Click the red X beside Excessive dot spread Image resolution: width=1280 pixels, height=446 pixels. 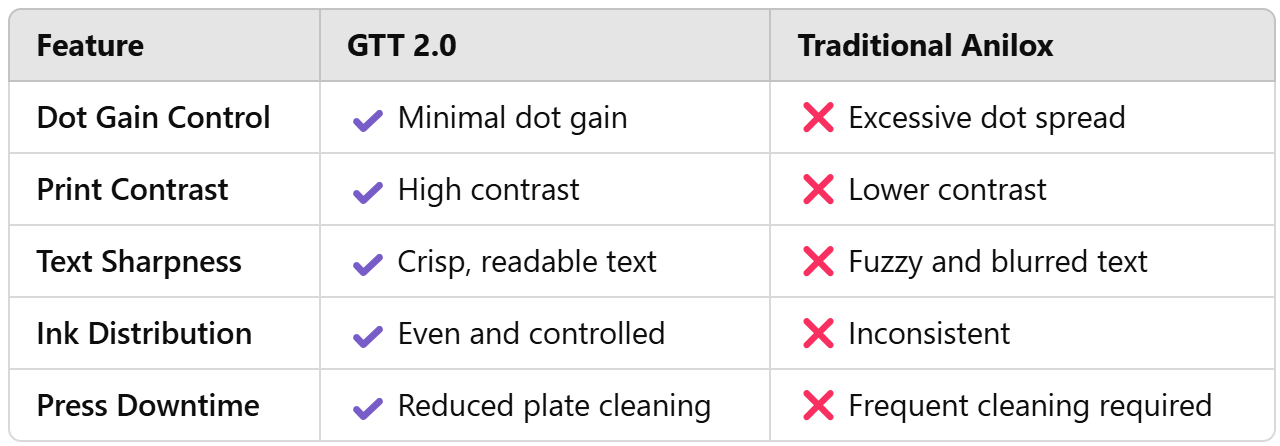tap(818, 118)
